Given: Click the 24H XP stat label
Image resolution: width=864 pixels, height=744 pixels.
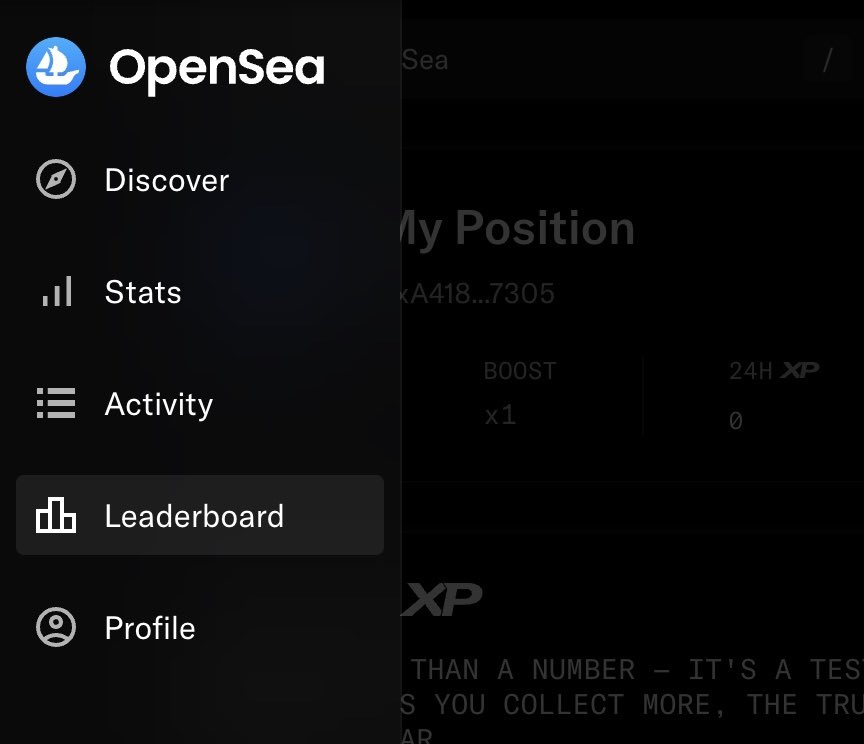Looking at the screenshot, I should [773, 371].
